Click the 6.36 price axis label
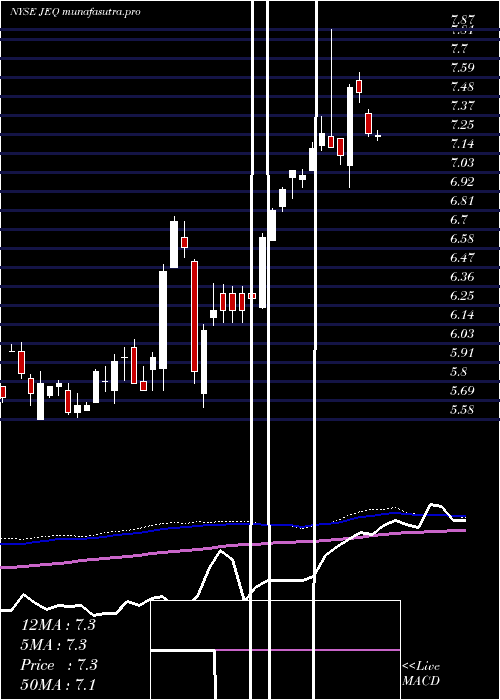The image size is (500, 700). (462, 277)
